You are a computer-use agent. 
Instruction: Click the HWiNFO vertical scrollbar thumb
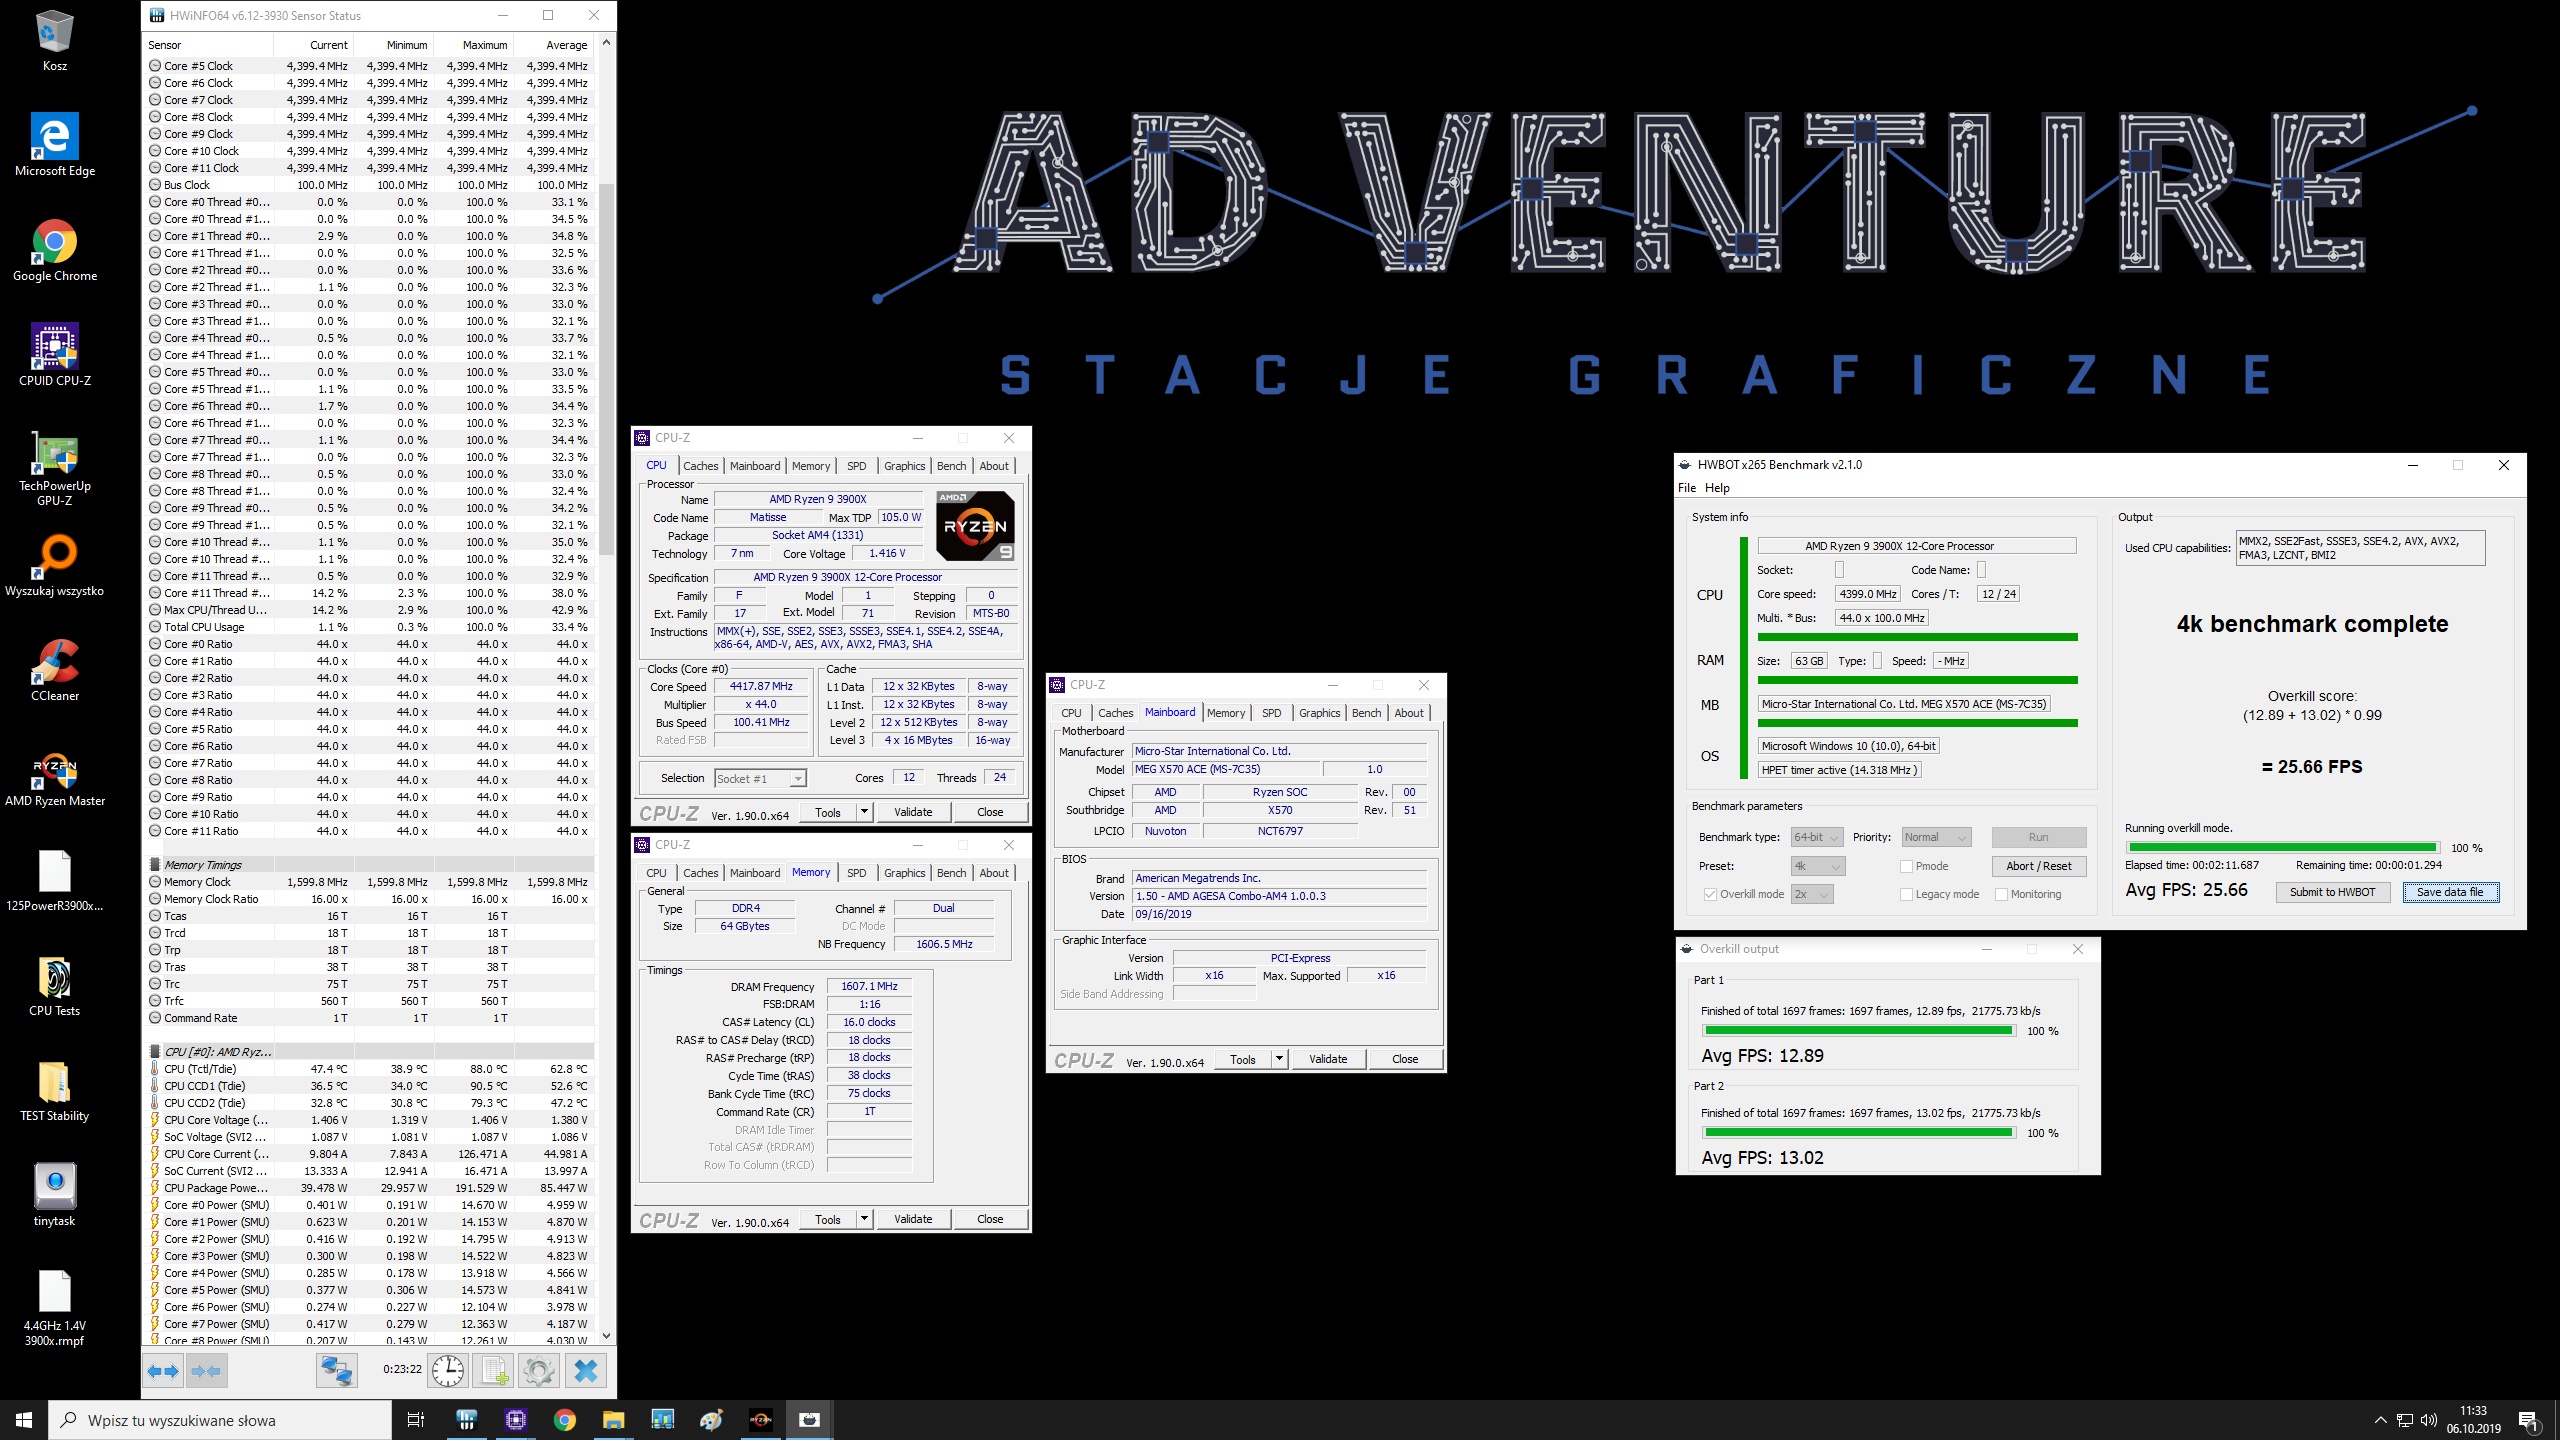click(606, 368)
